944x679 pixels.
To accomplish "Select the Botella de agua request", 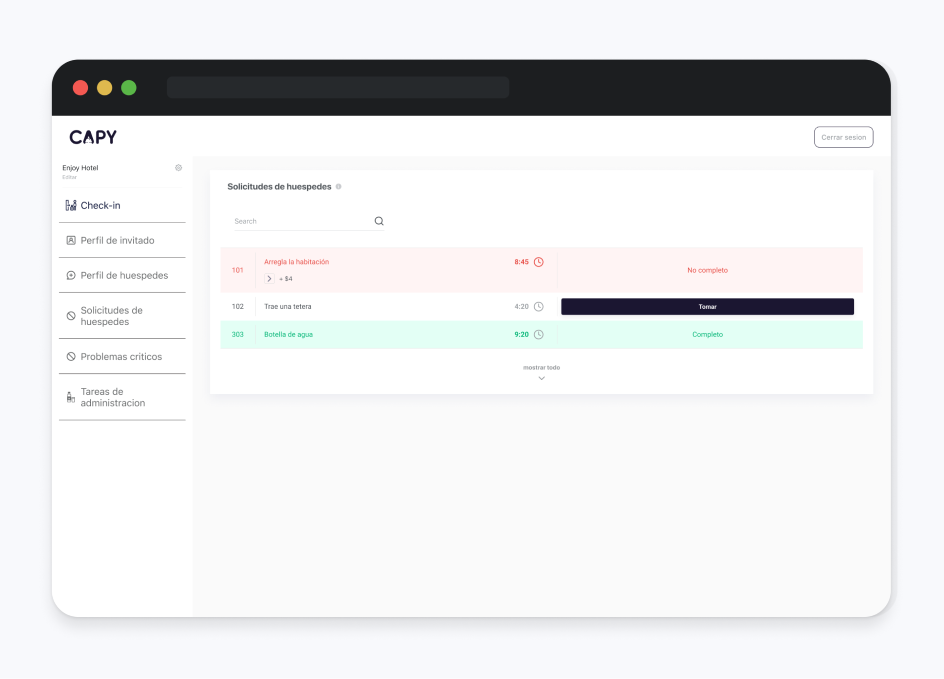I will (288, 335).
